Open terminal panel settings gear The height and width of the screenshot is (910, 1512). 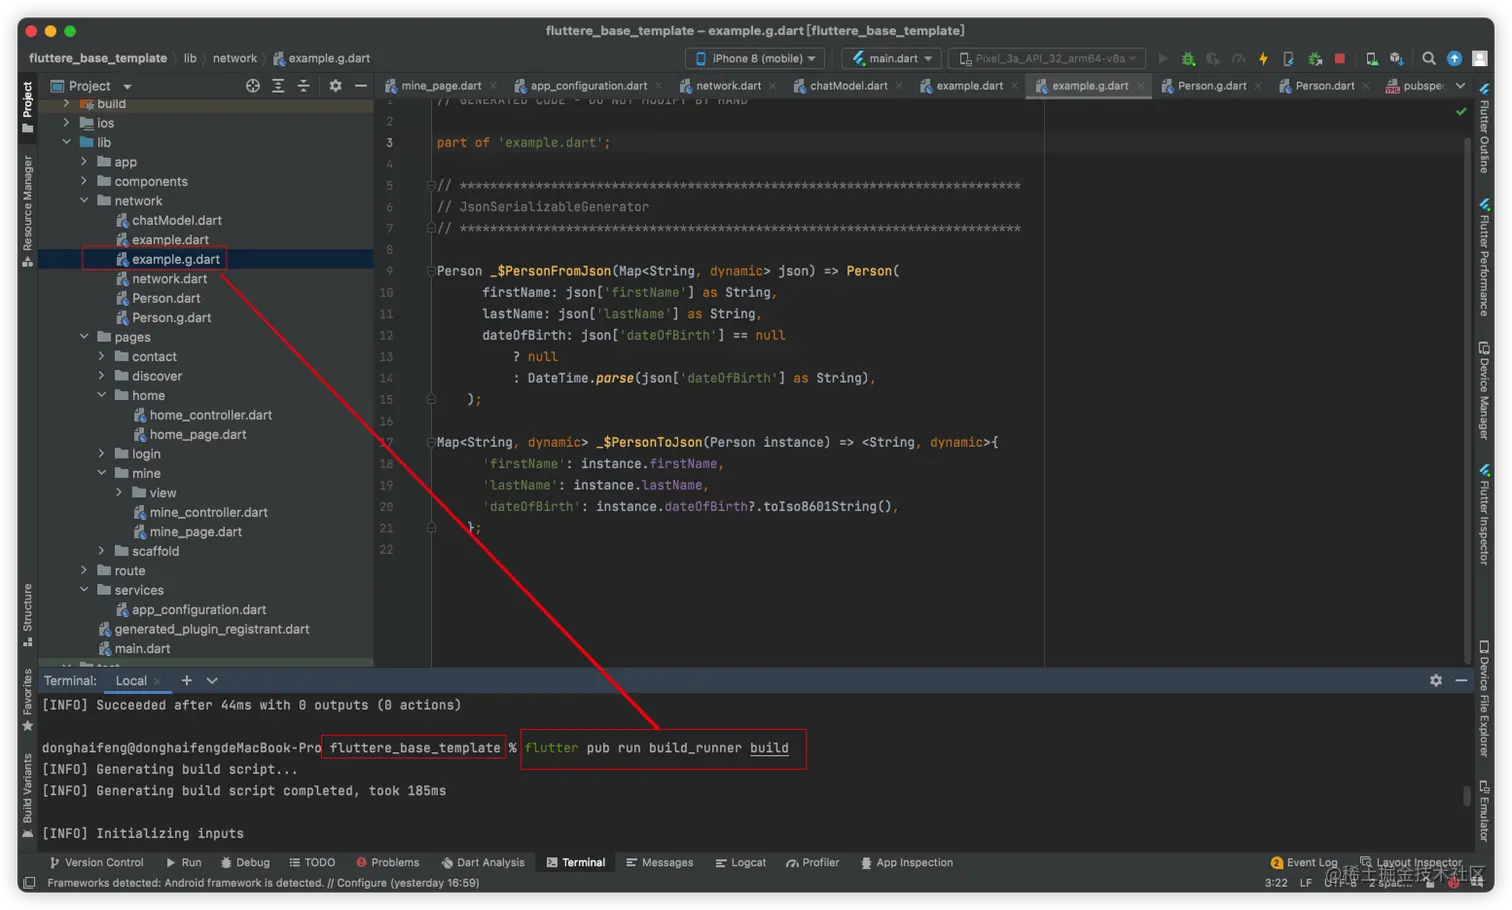click(x=1436, y=681)
